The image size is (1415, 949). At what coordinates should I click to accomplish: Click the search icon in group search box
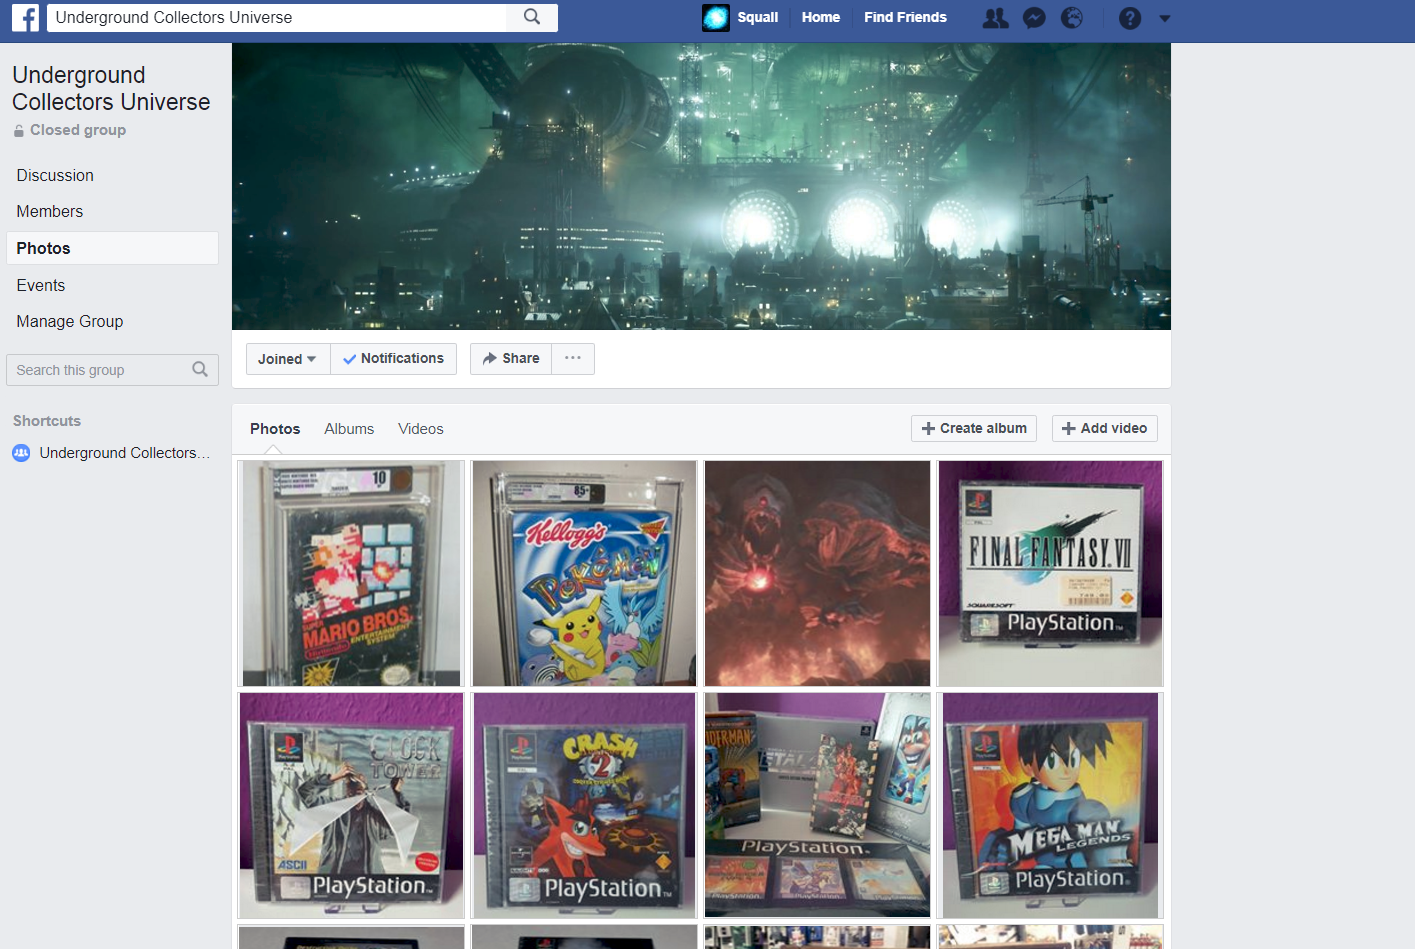pos(200,370)
